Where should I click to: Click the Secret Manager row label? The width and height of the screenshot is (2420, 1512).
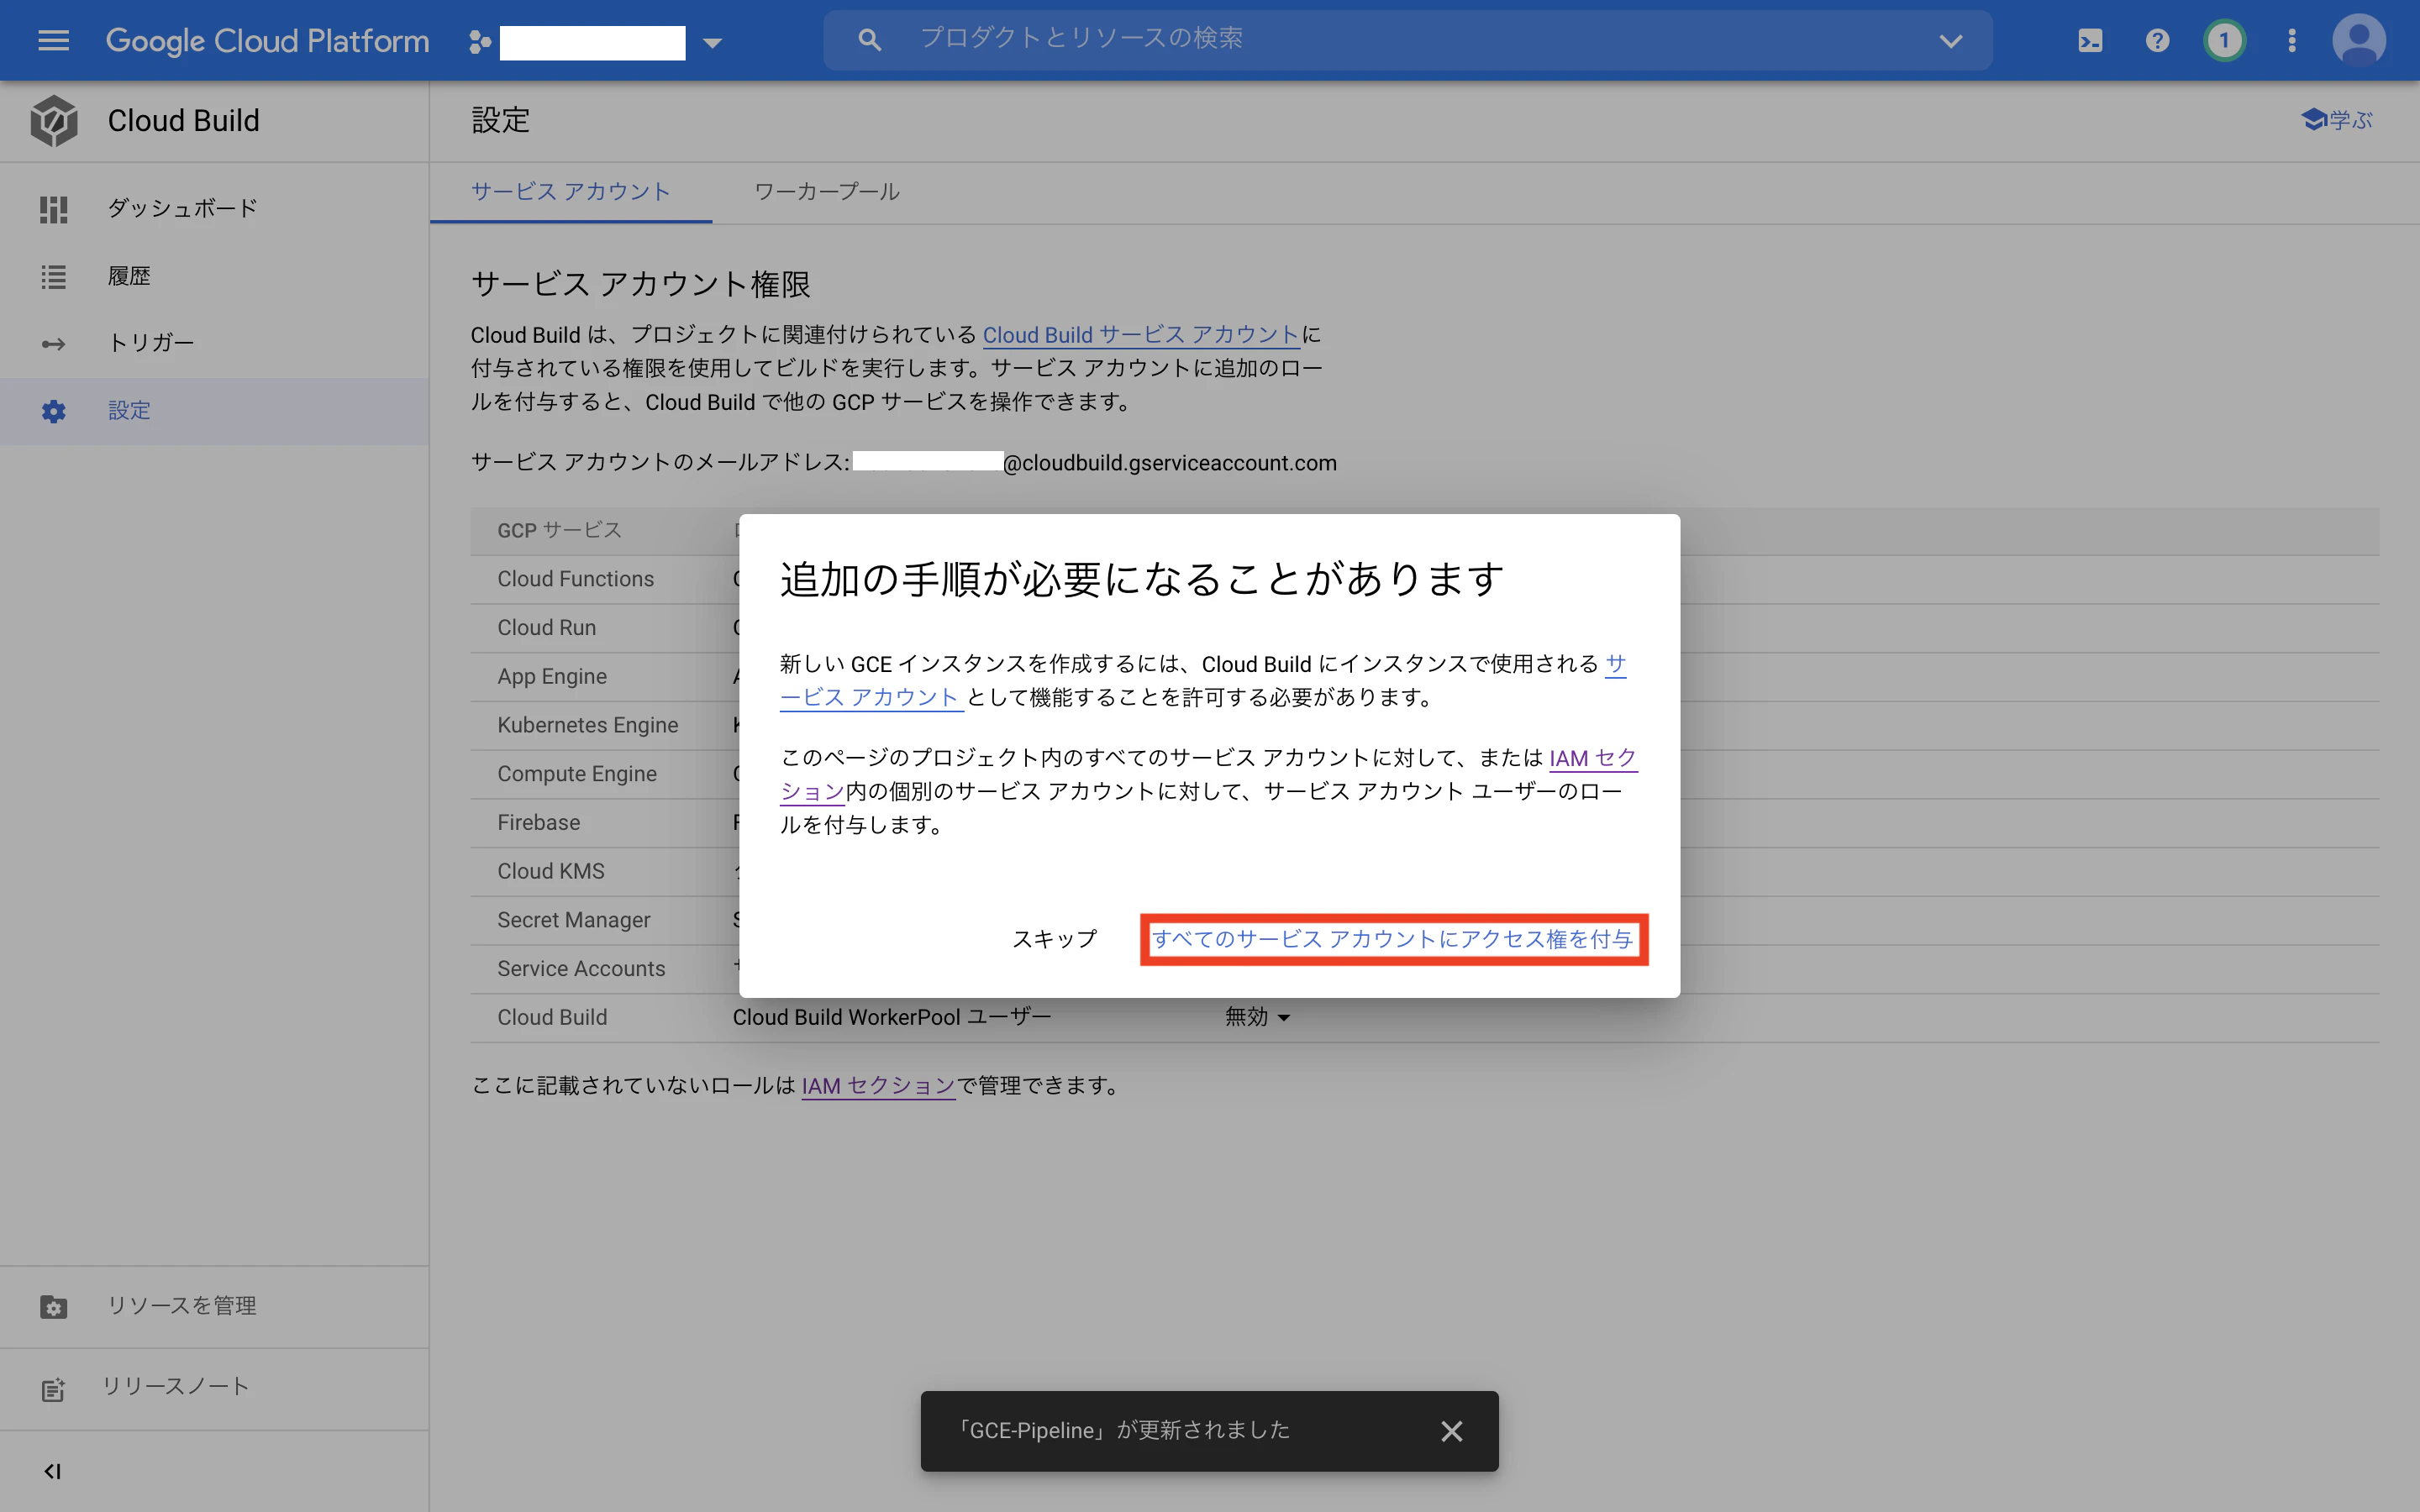[574, 920]
